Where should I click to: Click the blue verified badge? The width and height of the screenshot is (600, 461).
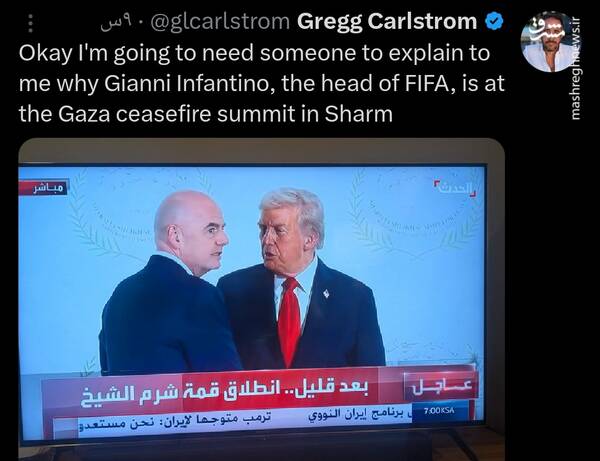coord(494,21)
